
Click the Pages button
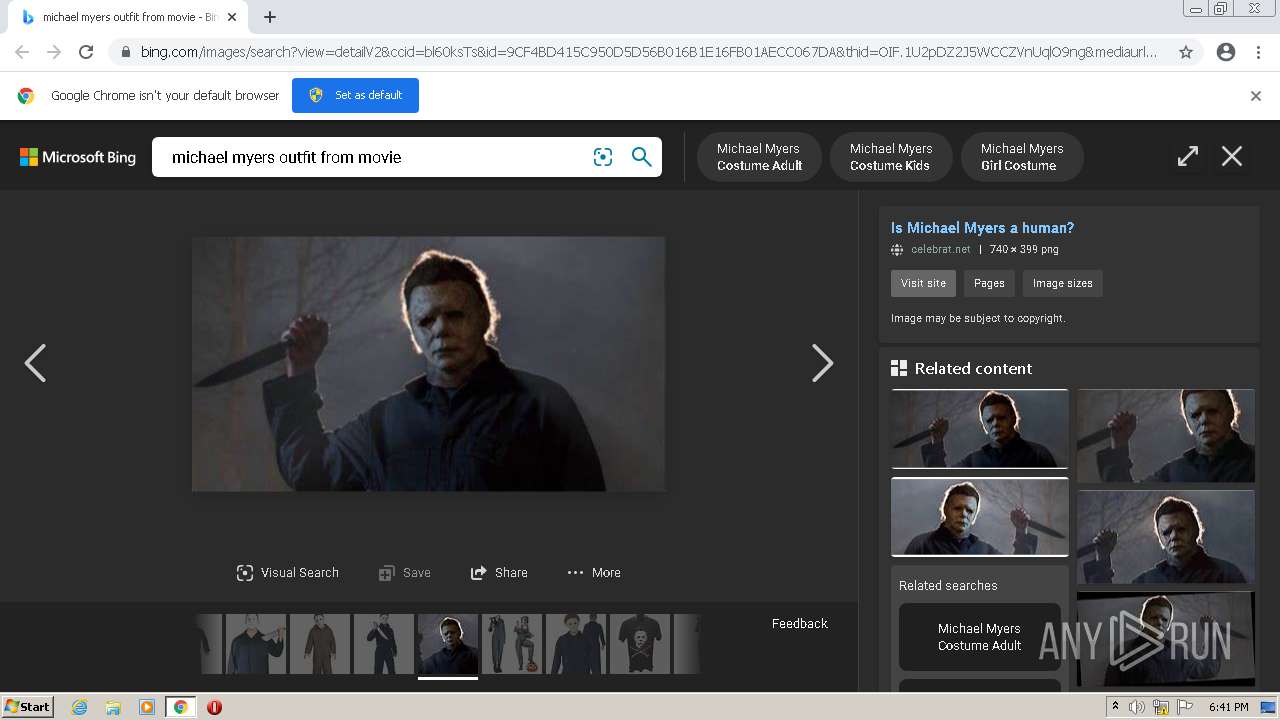click(x=989, y=283)
